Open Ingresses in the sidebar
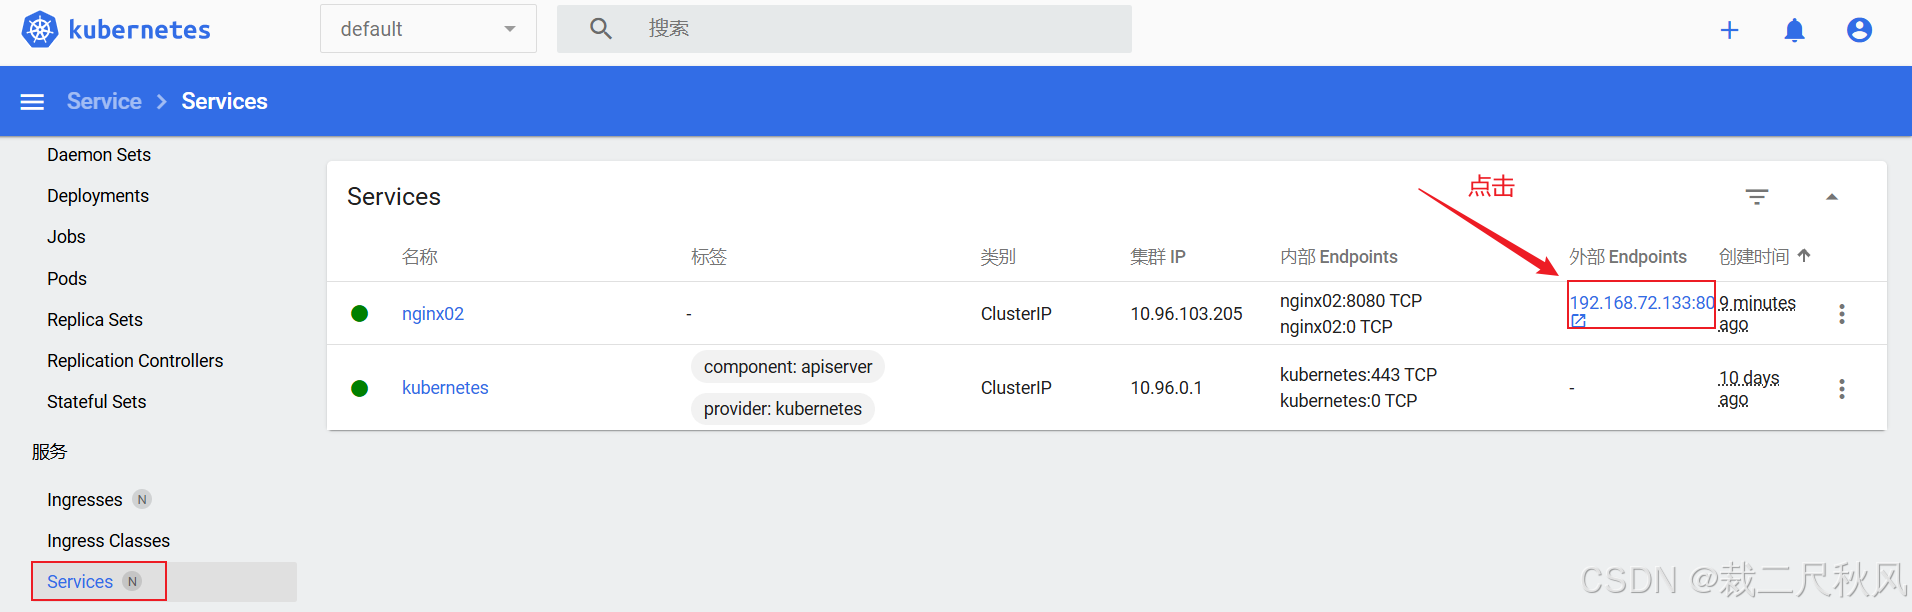Image resolution: width=1912 pixels, height=612 pixels. (85, 500)
